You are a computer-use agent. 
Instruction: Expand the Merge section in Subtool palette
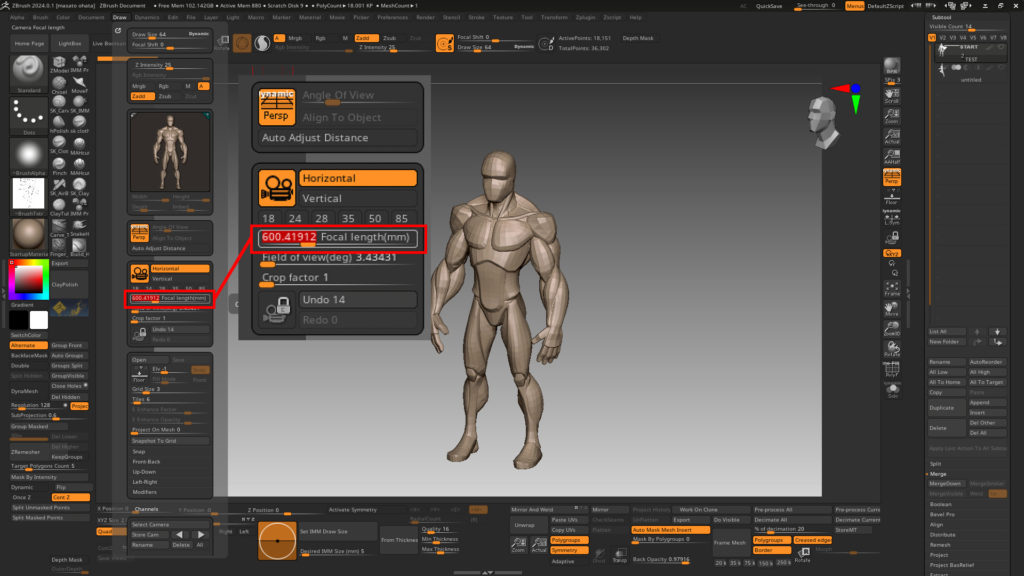coord(940,474)
